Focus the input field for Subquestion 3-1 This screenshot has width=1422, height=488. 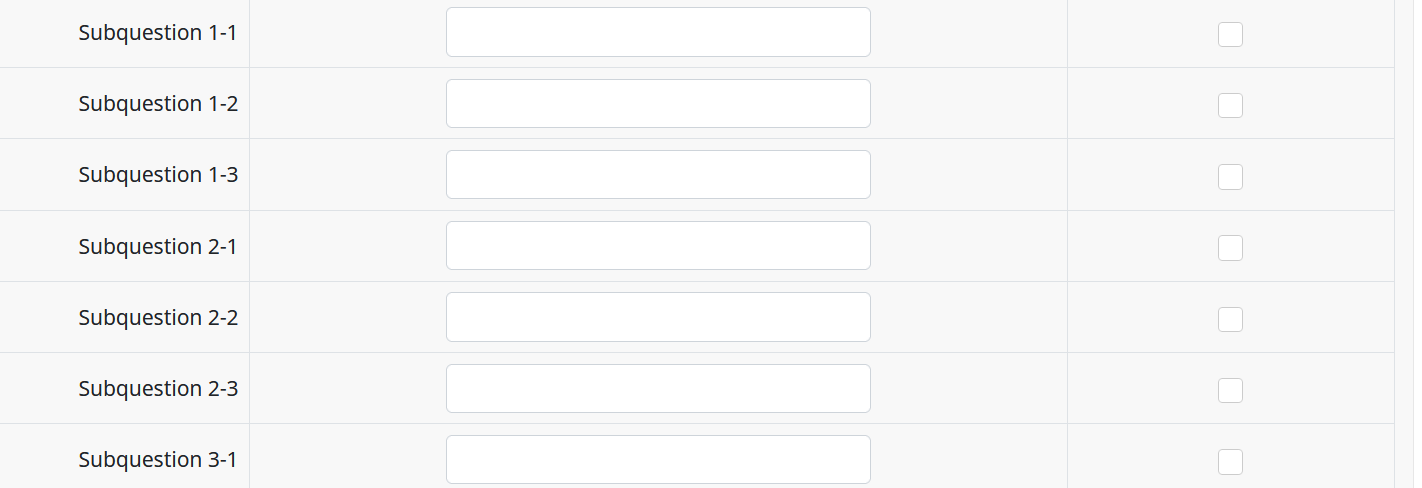658,459
